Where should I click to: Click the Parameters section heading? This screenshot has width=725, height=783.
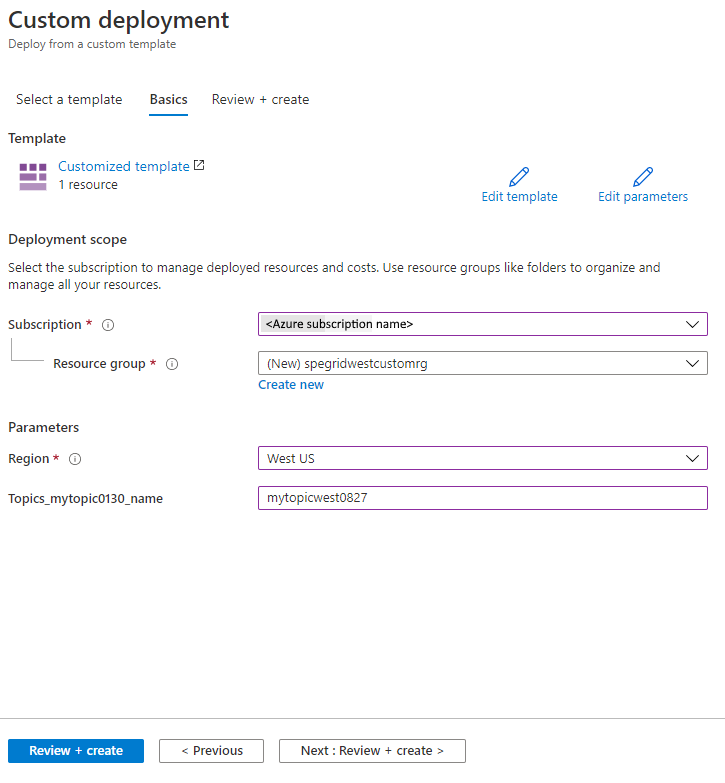(x=43, y=427)
